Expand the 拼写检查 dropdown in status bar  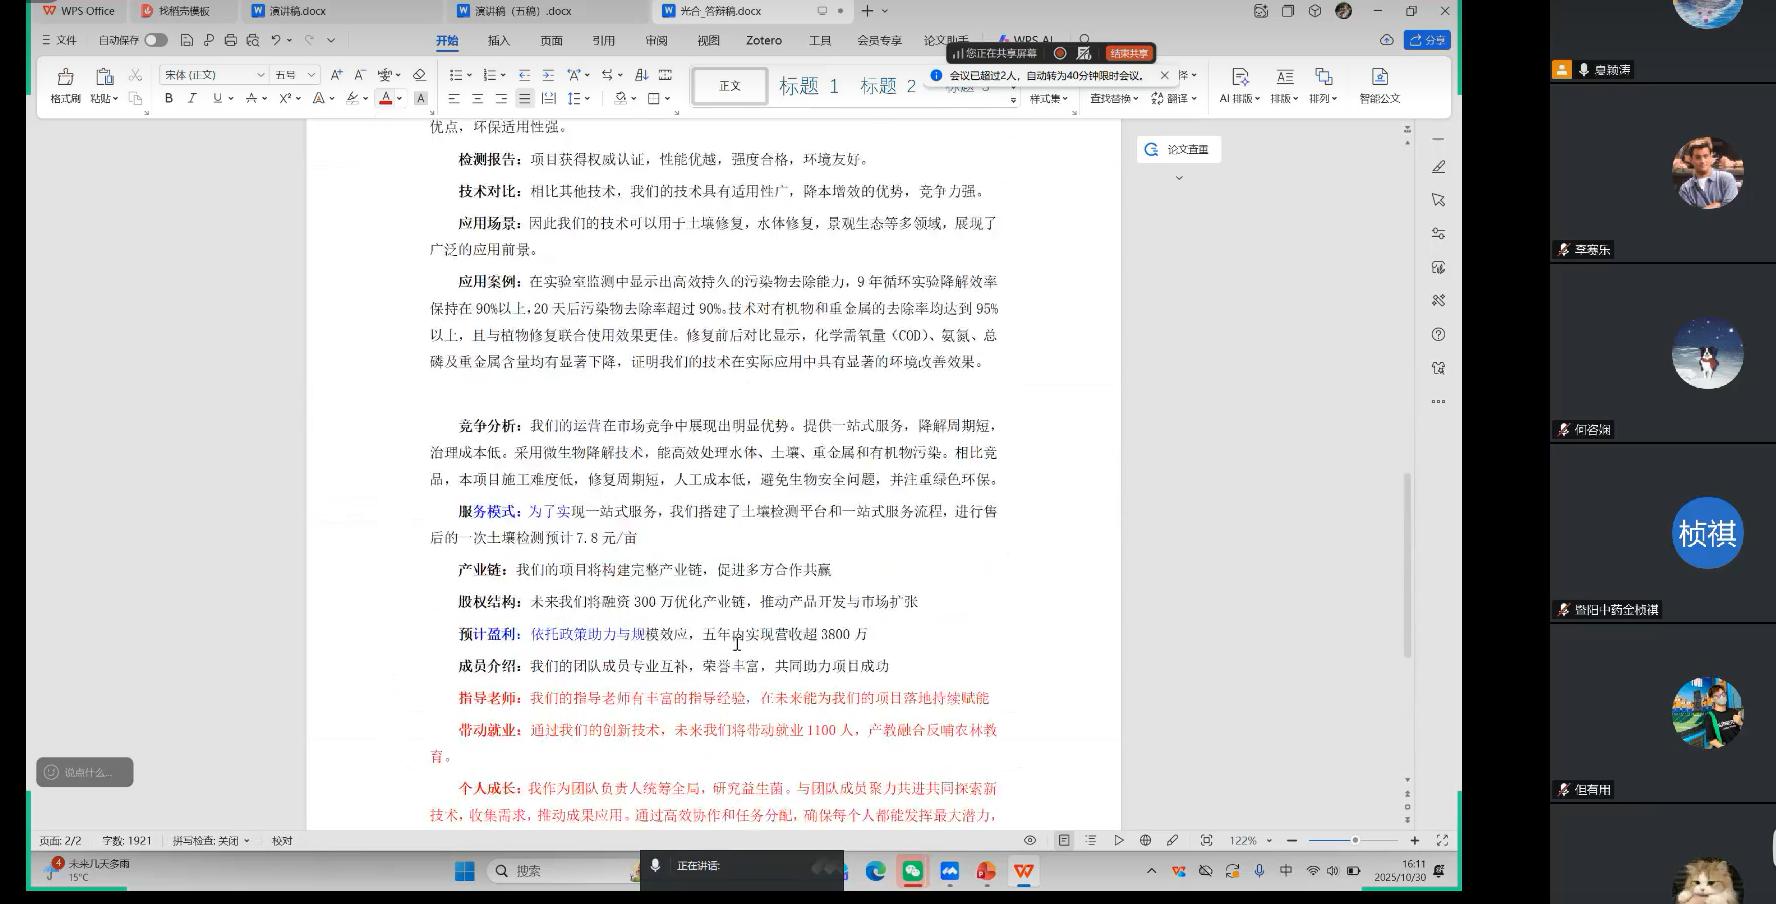click(x=211, y=840)
